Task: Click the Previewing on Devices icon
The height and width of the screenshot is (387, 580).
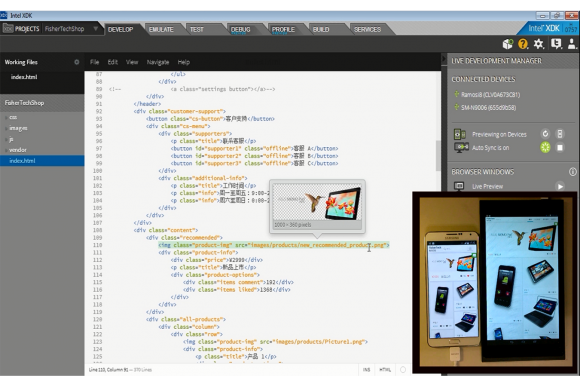Action: [460, 134]
